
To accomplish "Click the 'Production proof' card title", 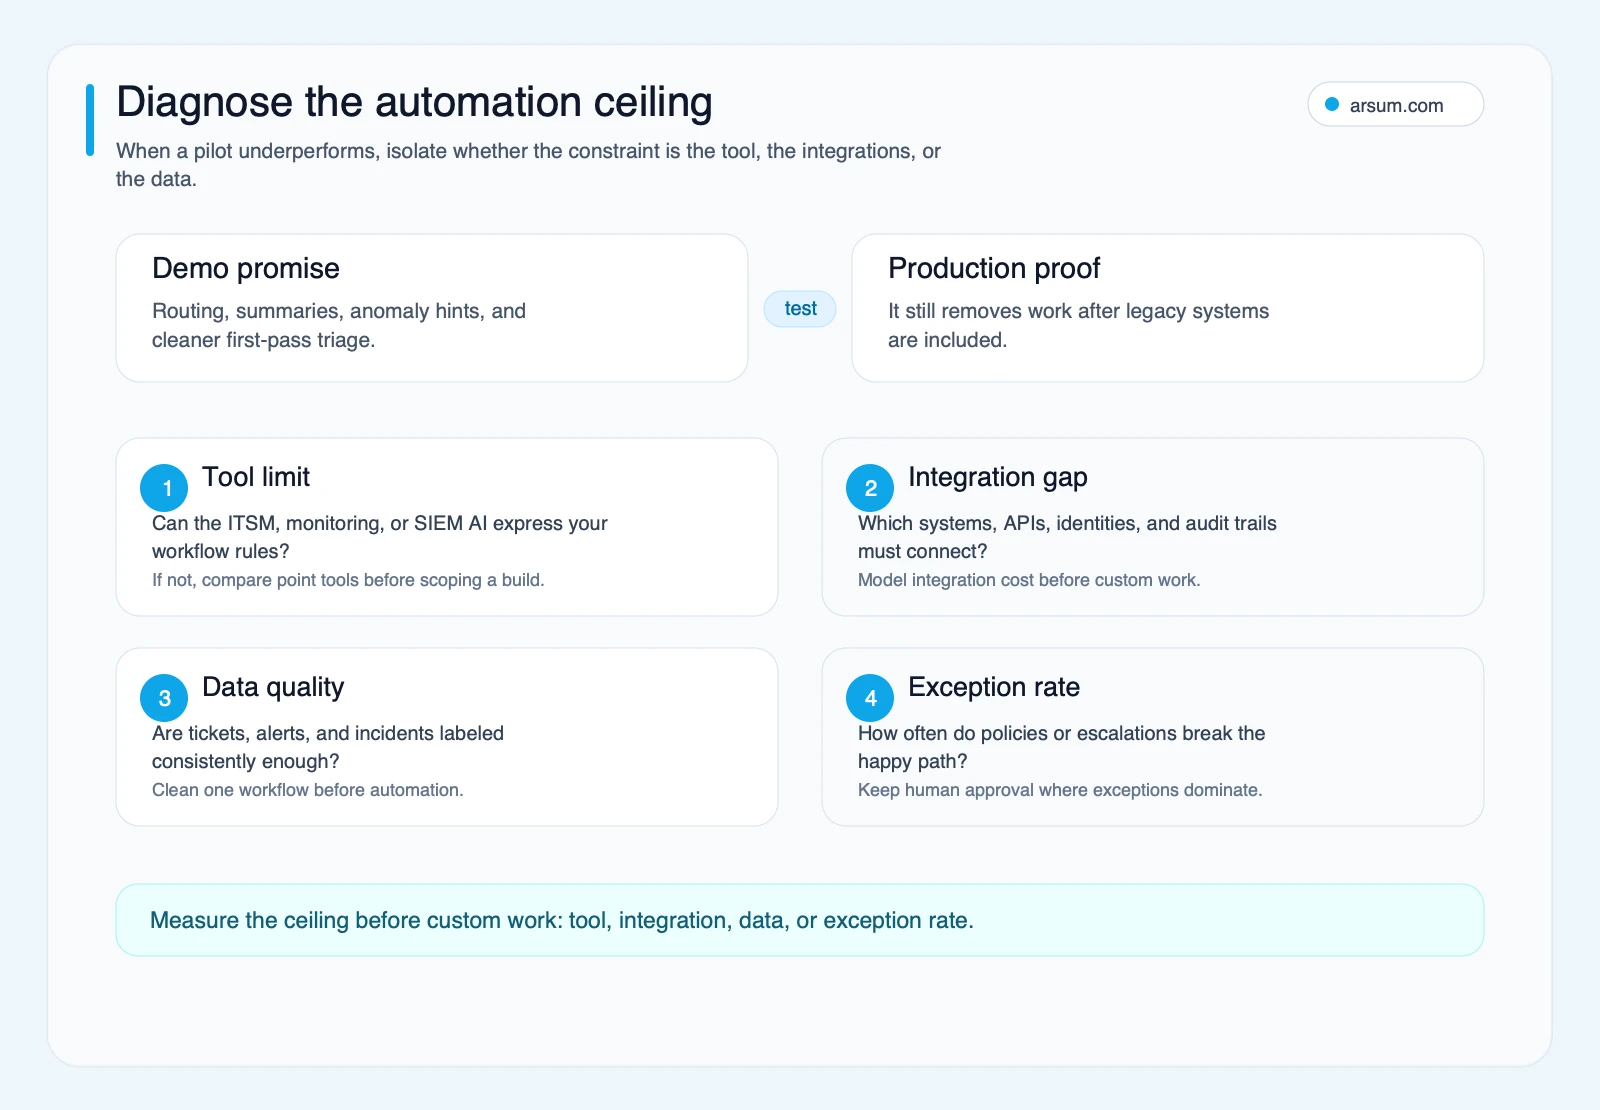I will pos(994,268).
